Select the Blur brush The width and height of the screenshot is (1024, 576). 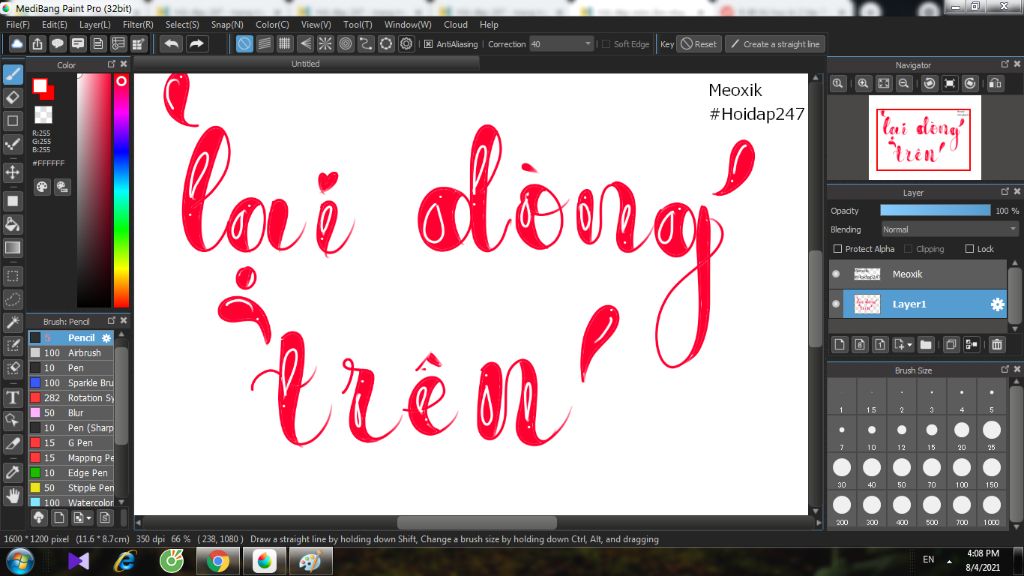(71, 413)
